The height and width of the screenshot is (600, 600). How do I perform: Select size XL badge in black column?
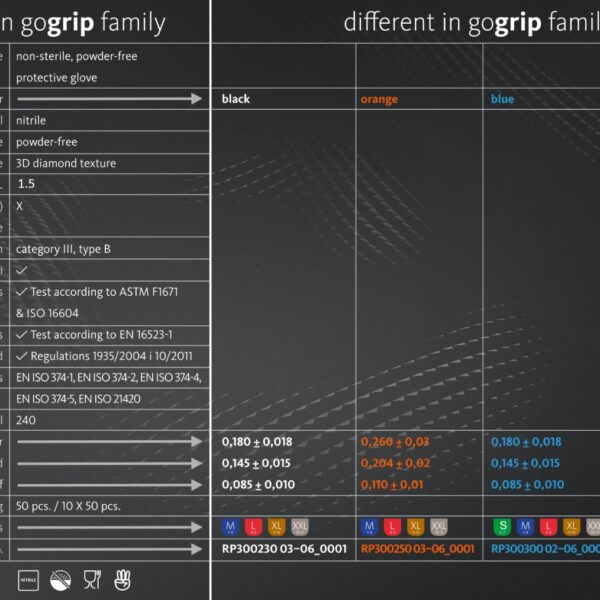276,527
